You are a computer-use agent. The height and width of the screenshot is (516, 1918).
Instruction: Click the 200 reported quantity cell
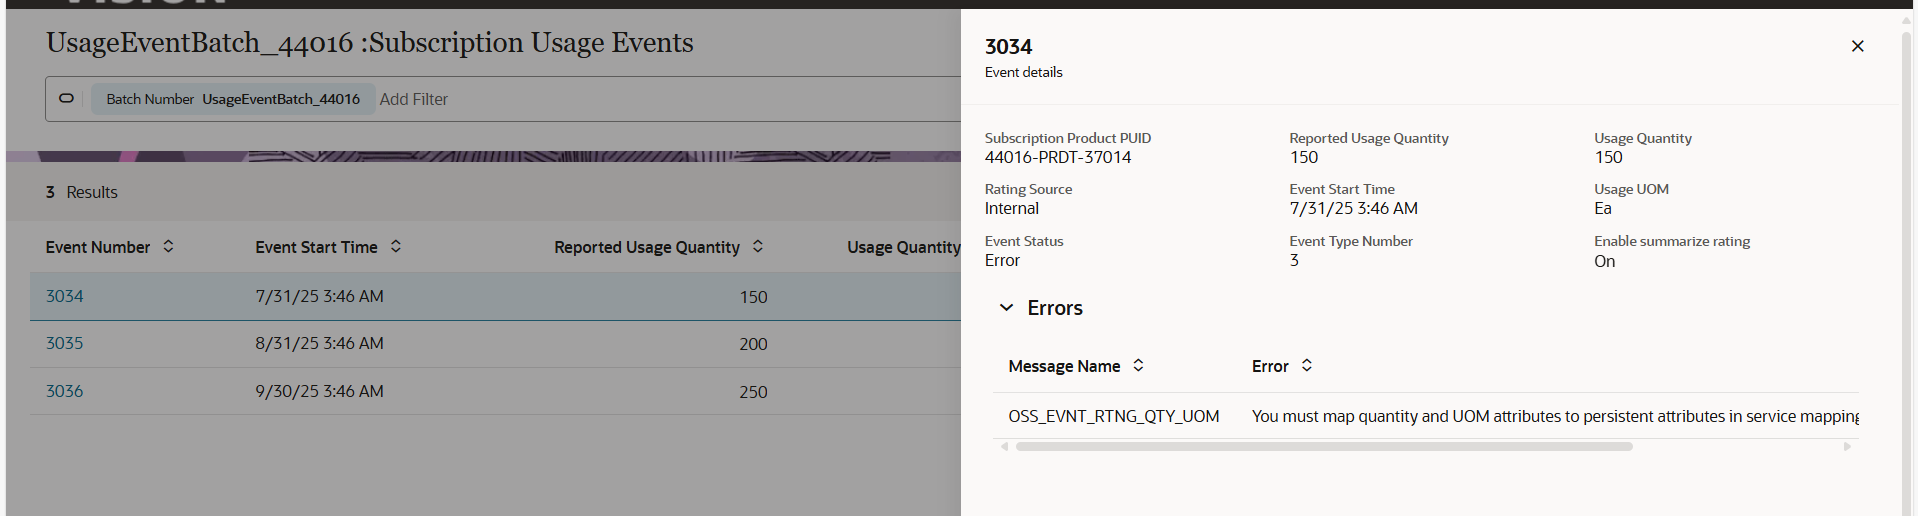coord(753,344)
